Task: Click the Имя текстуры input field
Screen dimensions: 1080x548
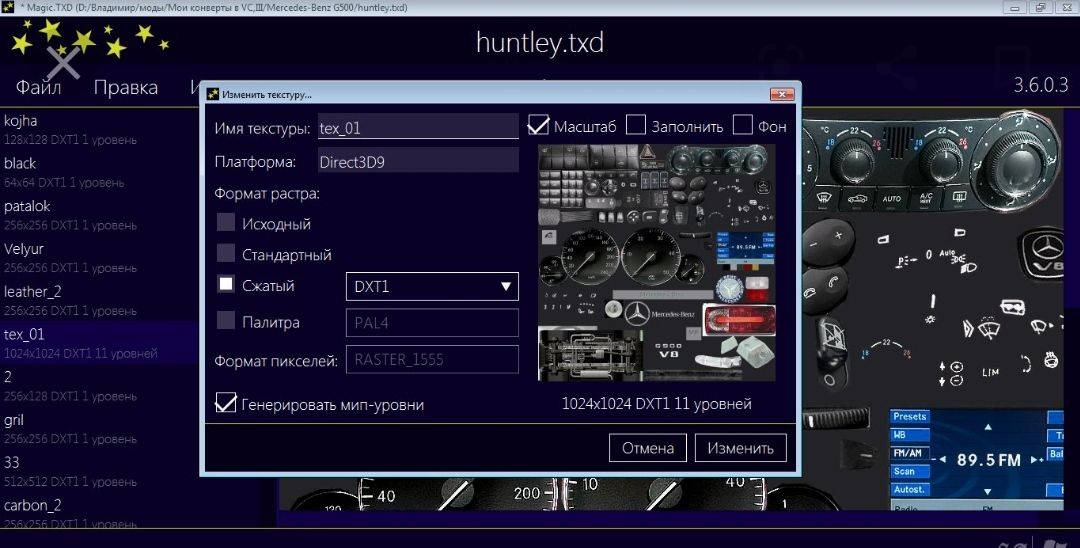Action: point(417,126)
